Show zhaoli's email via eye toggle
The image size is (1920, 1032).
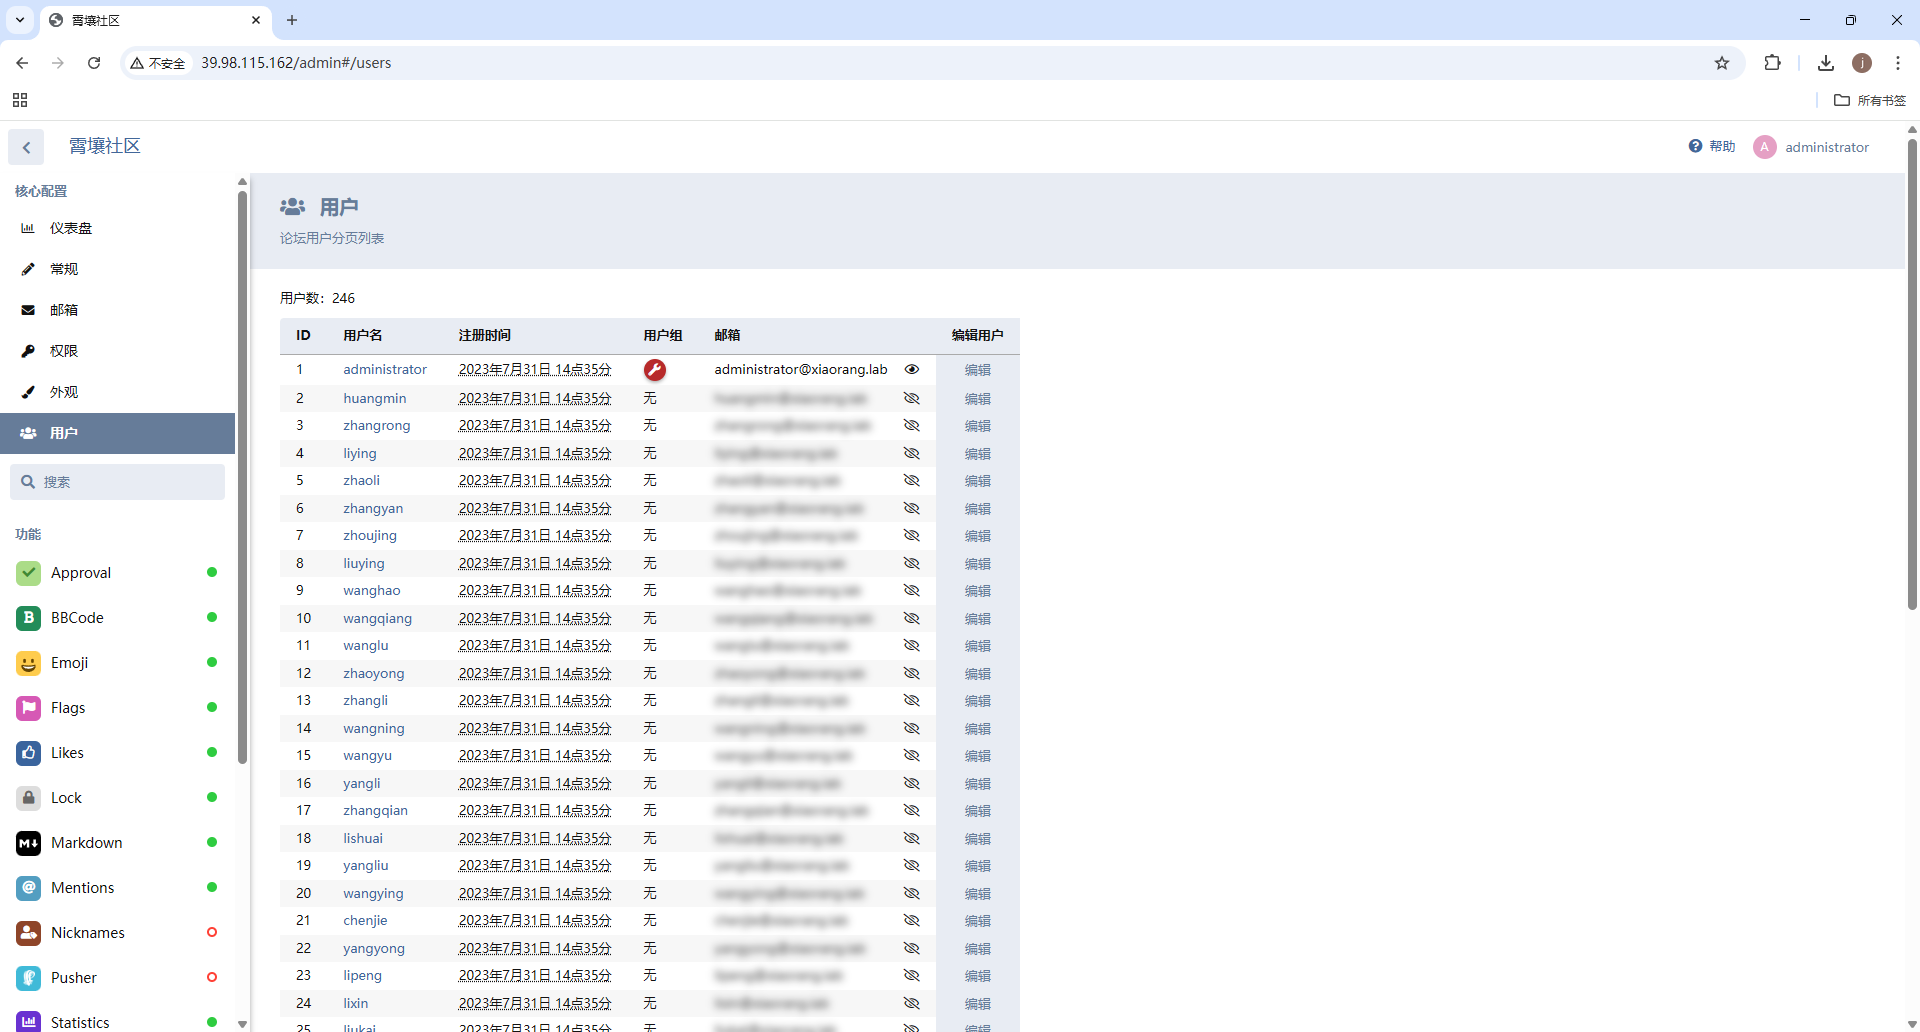click(x=911, y=481)
